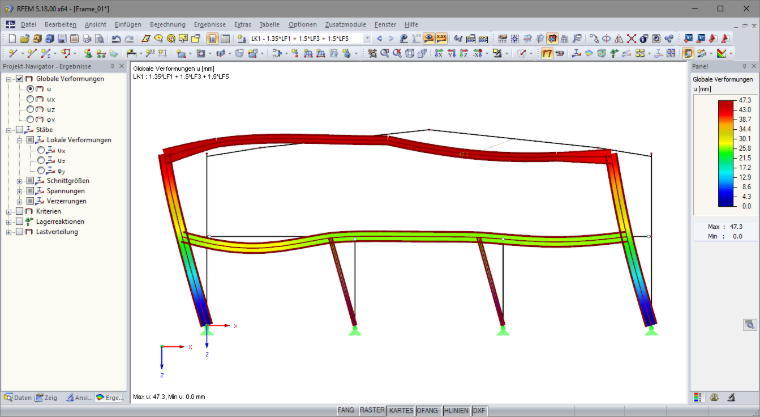Collapse the Lokale Verformungen node

point(19,140)
